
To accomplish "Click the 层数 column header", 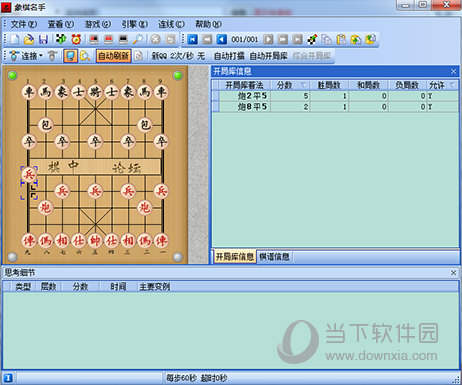I will point(48,287).
